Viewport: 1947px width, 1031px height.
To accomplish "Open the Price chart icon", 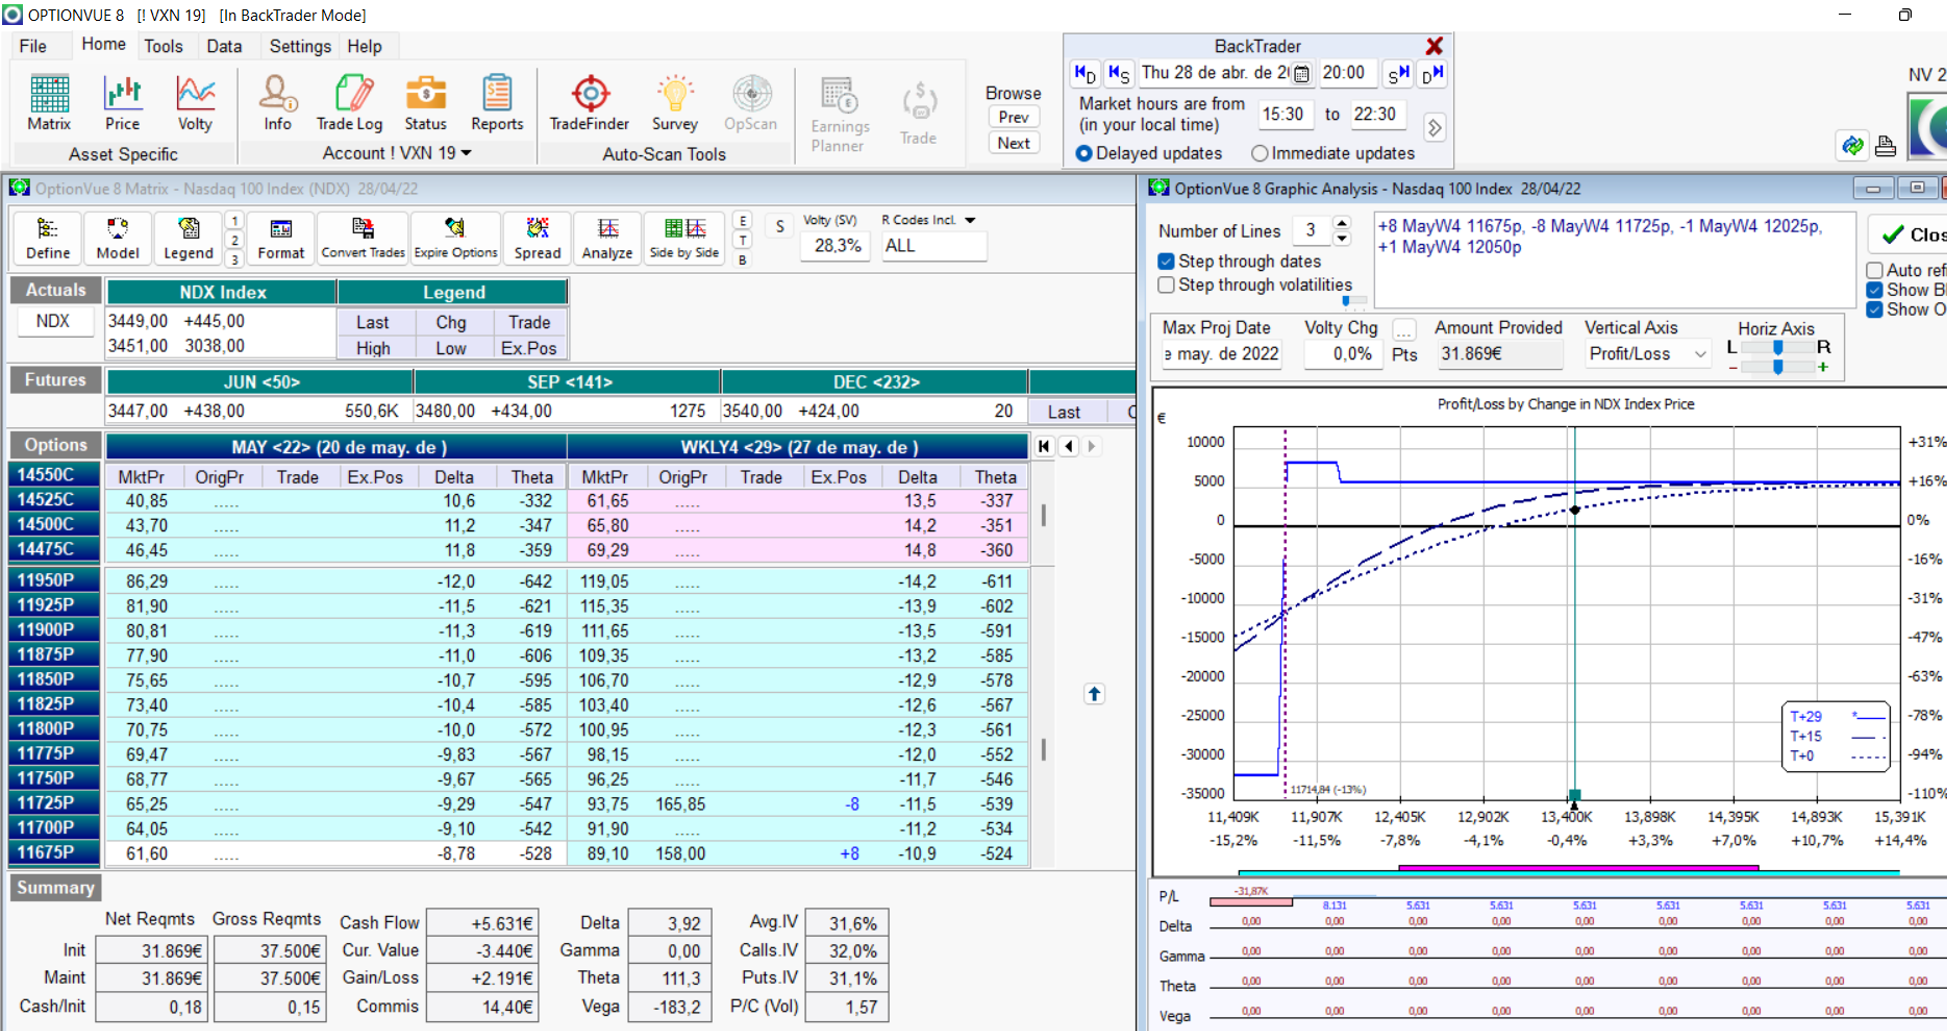I will pyautogui.click(x=122, y=103).
